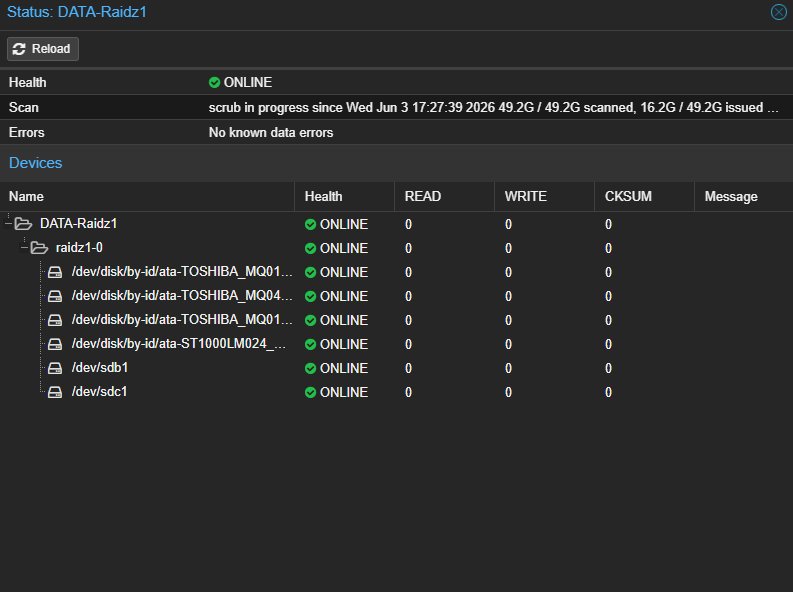This screenshot has height=592, width=793.
Task: Click the green check icon in the /dev/sdb1 row
Action: click(x=311, y=369)
